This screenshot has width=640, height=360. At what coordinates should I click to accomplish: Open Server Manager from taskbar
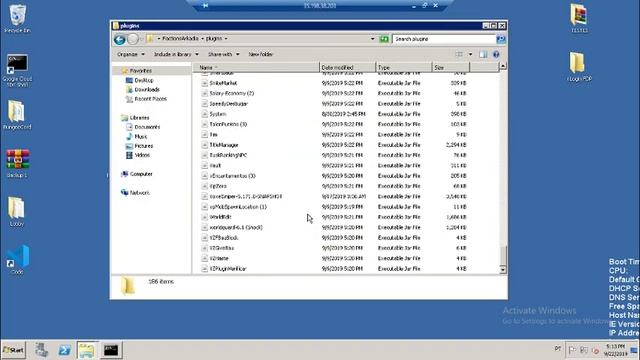41,350
